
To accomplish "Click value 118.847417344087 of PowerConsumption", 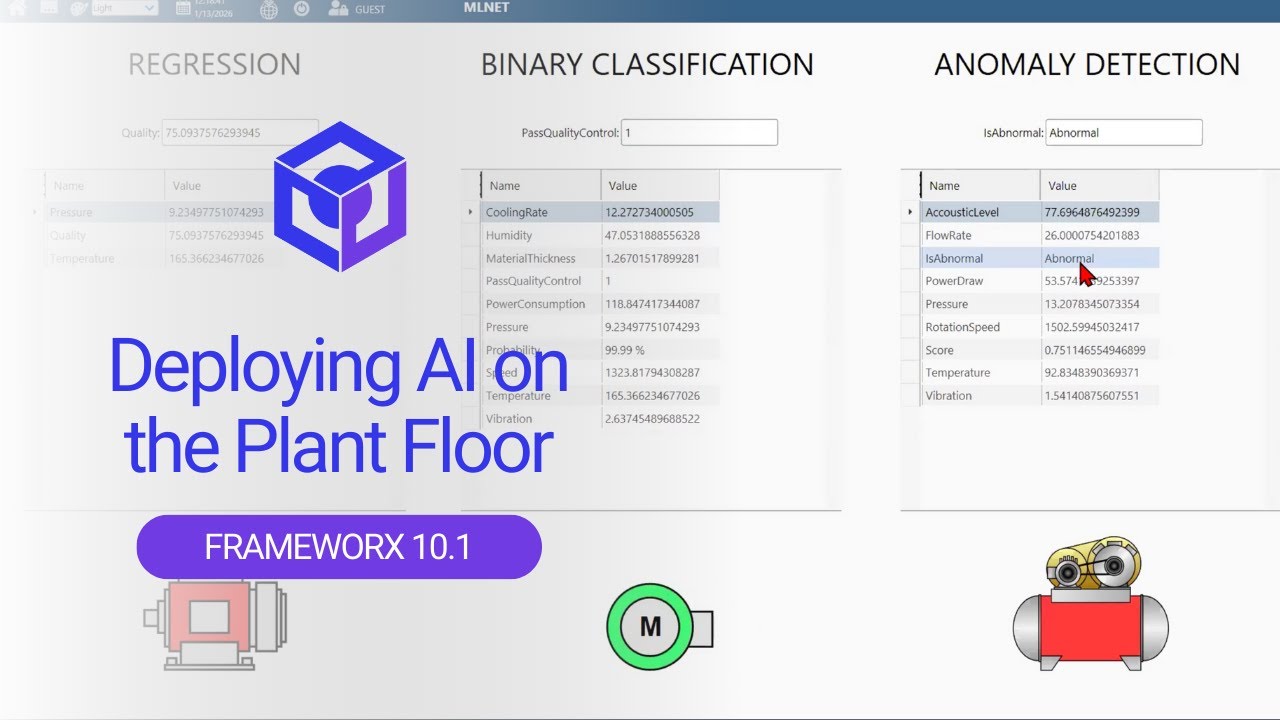I will [x=652, y=304].
